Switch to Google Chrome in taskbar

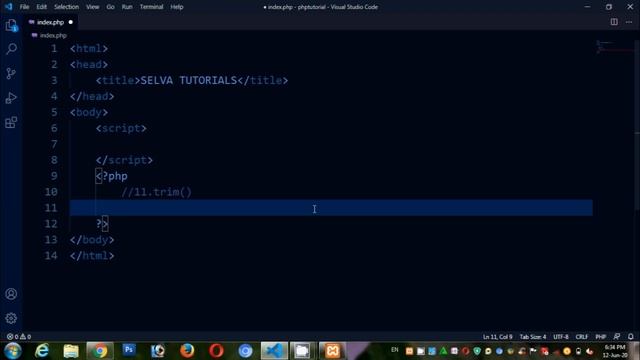(x=100, y=351)
